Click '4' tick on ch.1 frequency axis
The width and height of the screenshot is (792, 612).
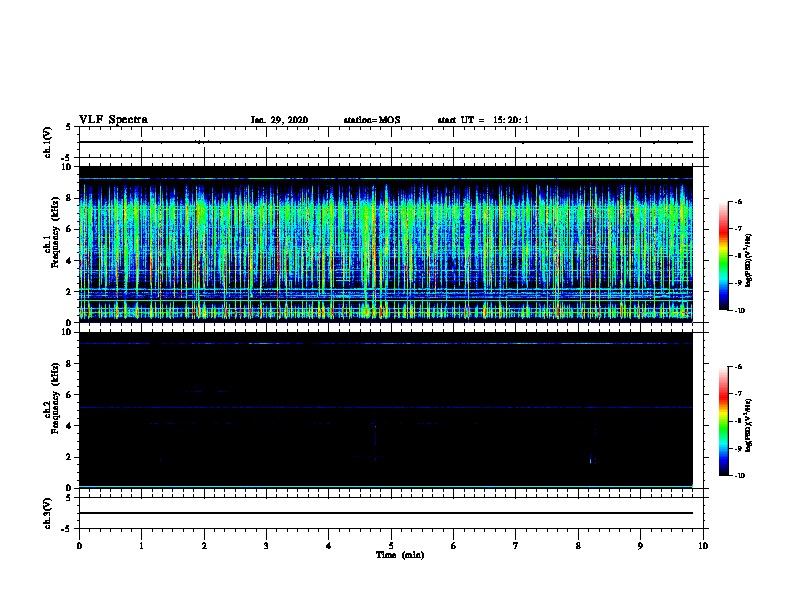pos(69,261)
